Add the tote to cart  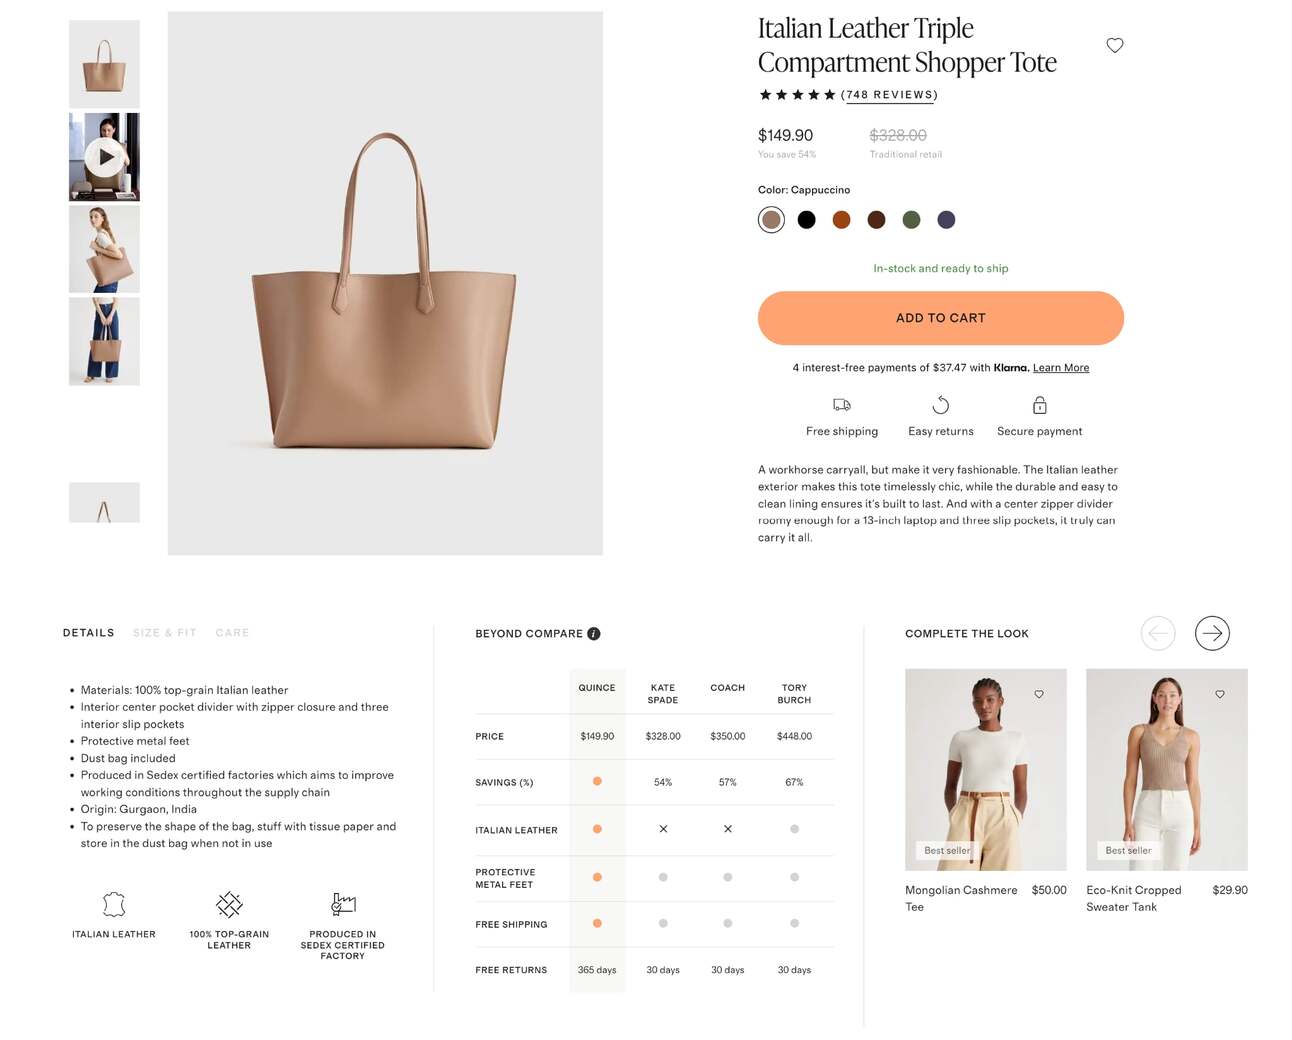(940, 318)
